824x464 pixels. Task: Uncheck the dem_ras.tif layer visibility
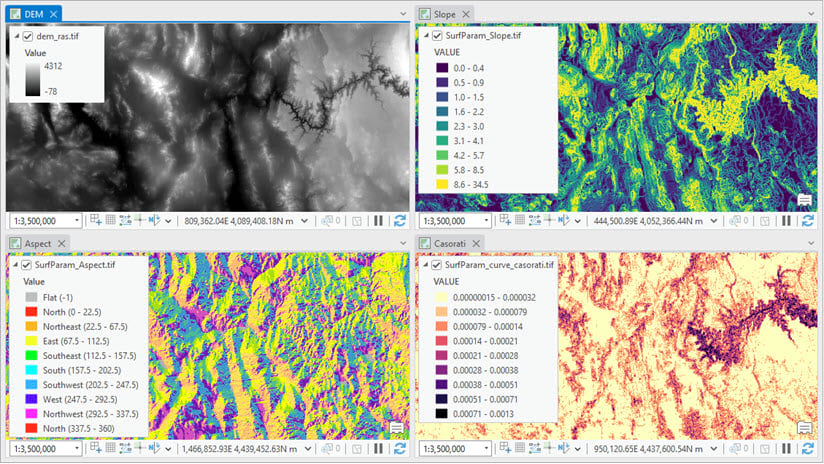click(28, 36)
